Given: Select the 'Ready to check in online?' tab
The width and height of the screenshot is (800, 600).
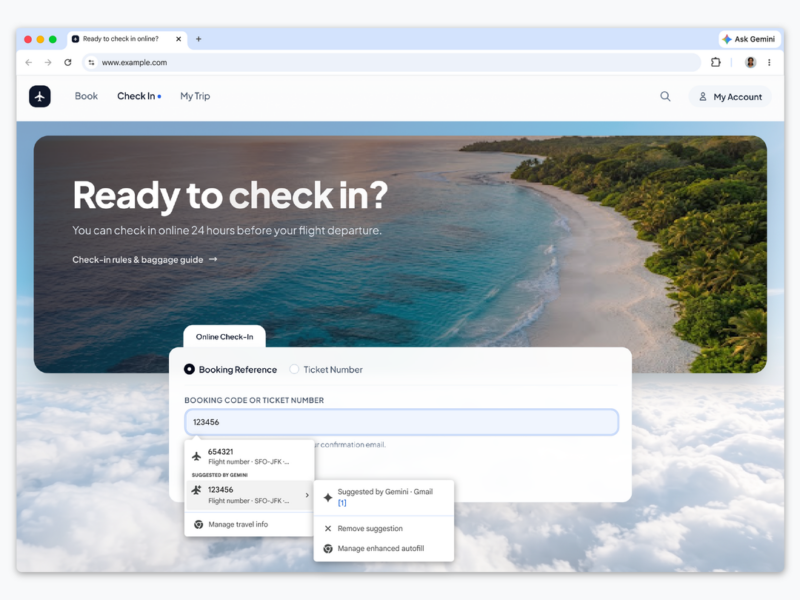Looking at the screenshot, I should 127,39.
